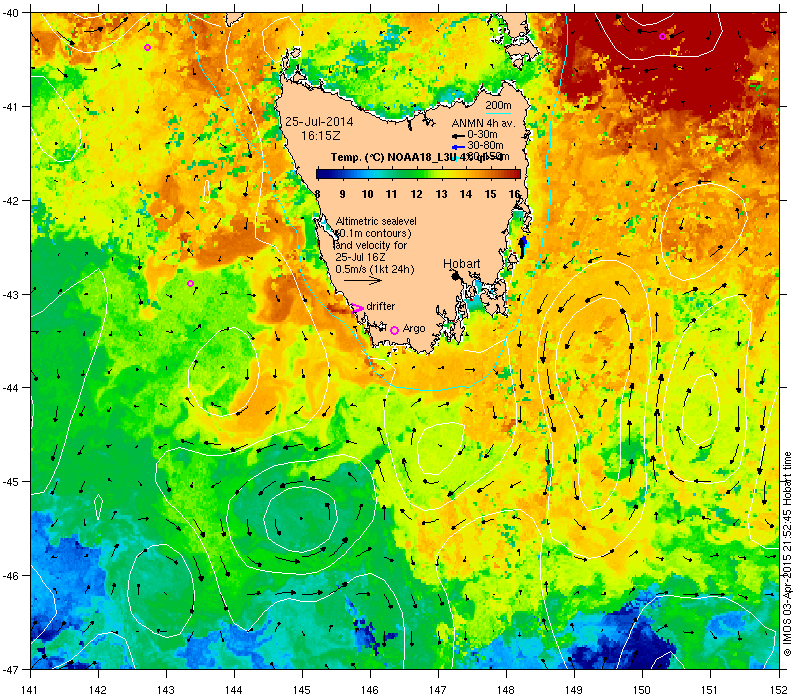Viewport: 800px width, 700px height.
Task: Click longitude axis label '148'
Action: point(506,690)
